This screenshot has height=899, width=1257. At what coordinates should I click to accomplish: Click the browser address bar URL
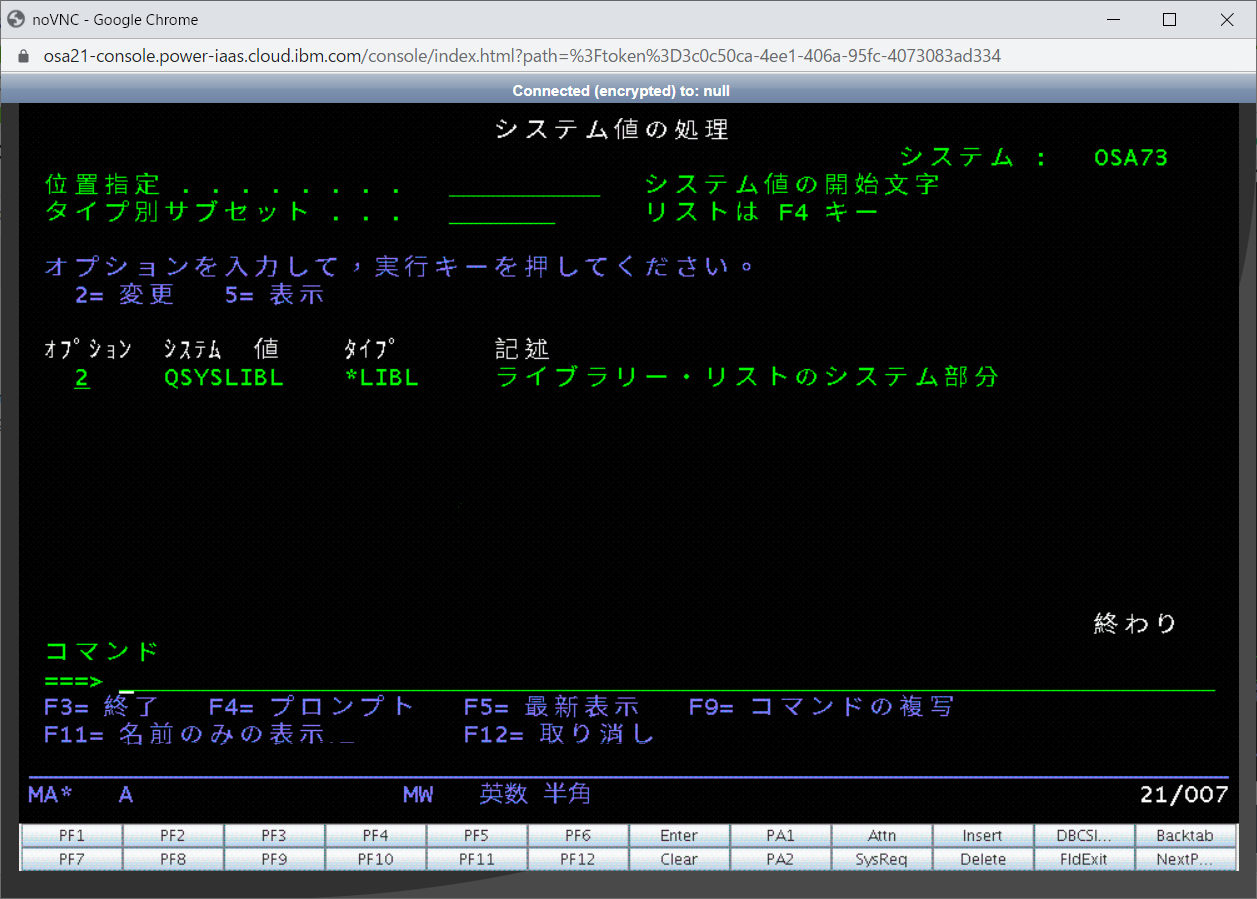point(522,56)
